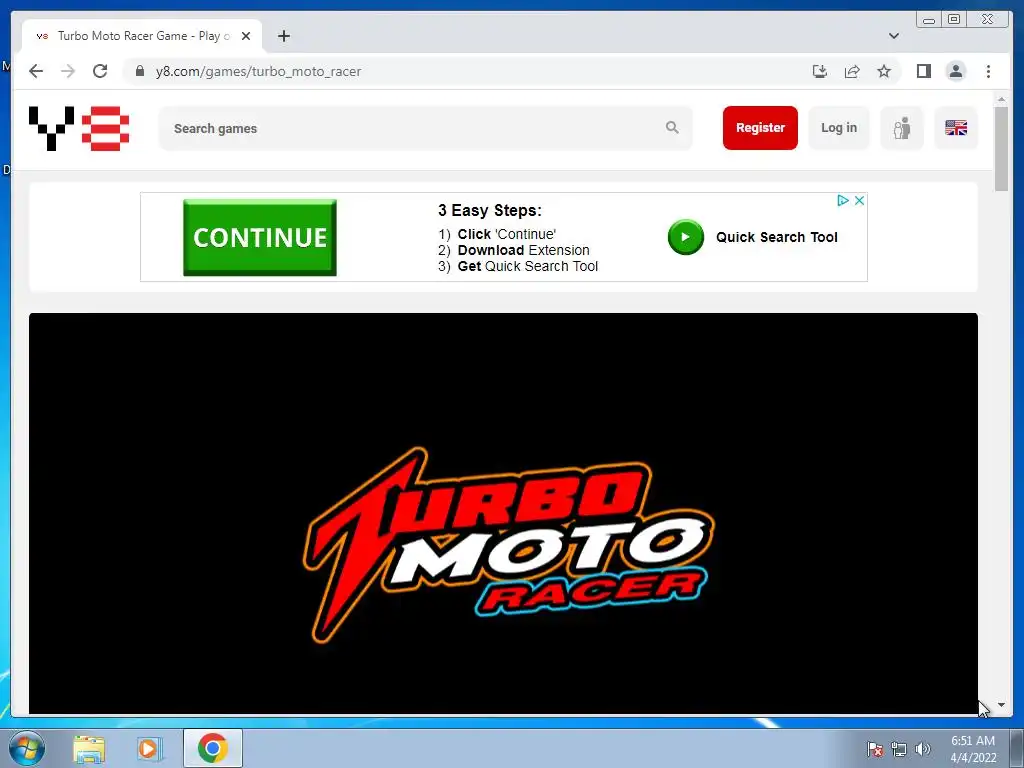Close the Turbo Moto Racer tab
Image resolution: width=1024 pixels, height=768 pixels.
[x=246, y=36]
